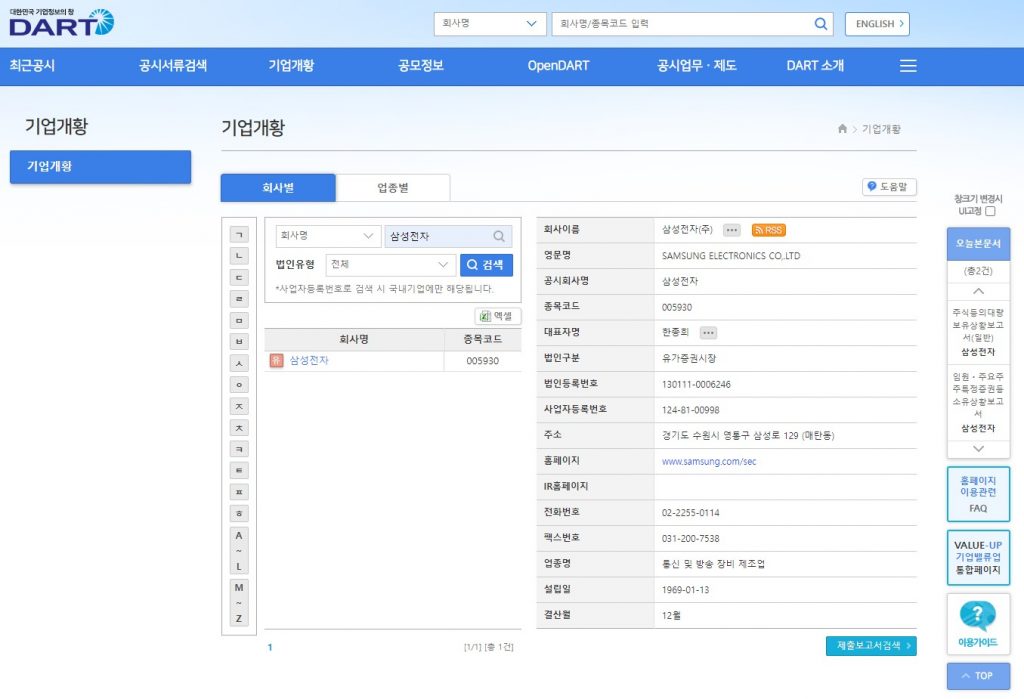Go to results page 1

[x=270, y=647]
